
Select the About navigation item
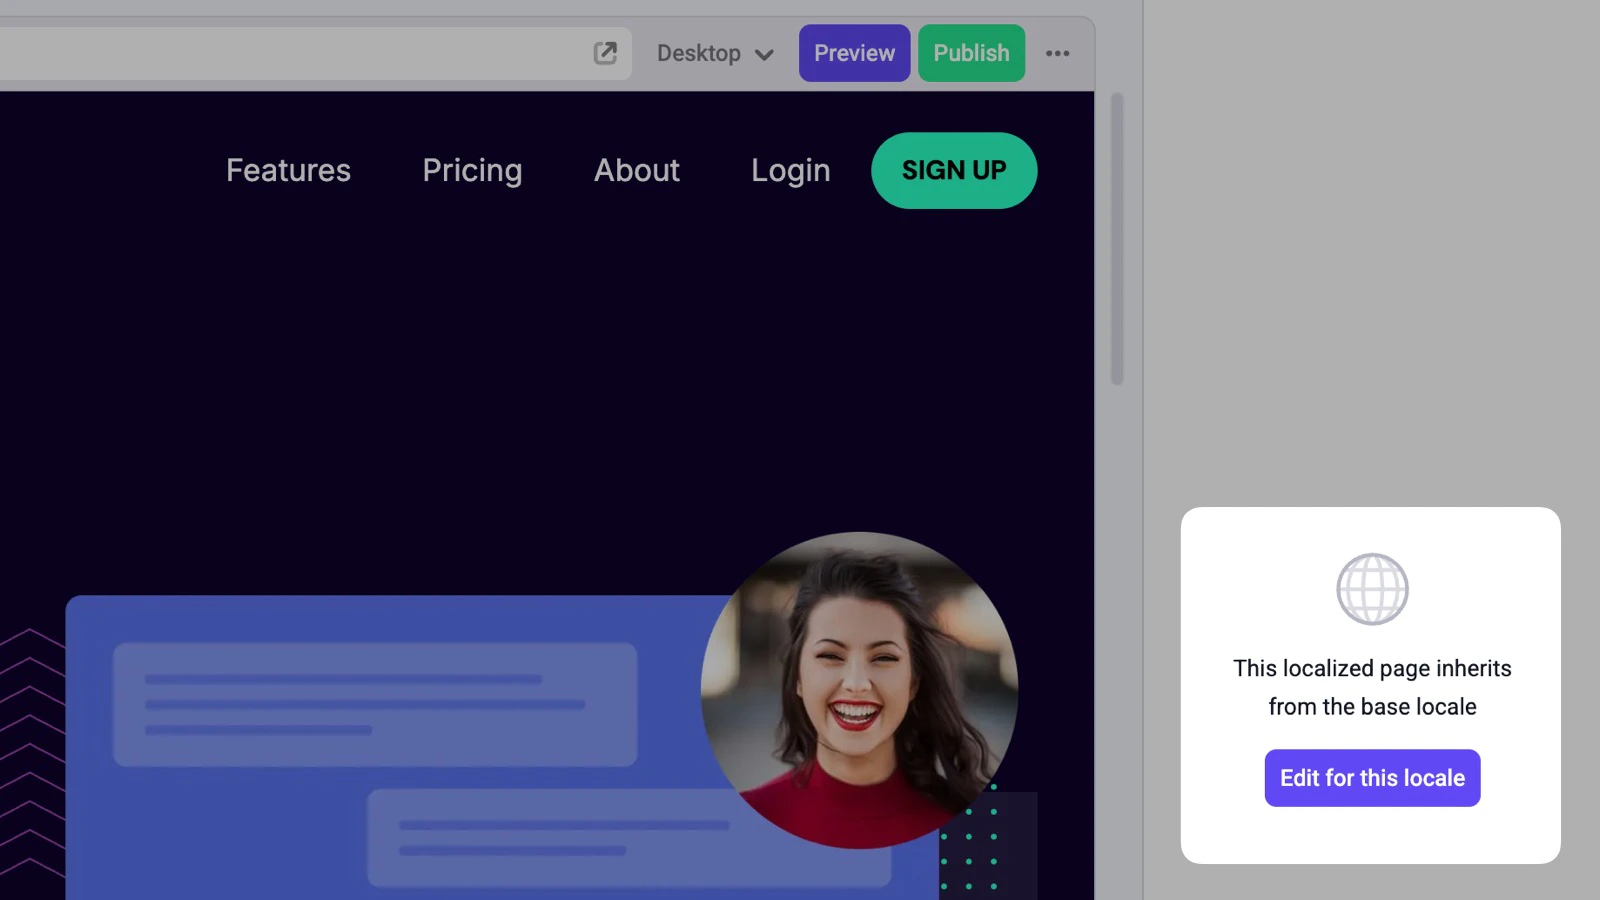tap(636, 170)
